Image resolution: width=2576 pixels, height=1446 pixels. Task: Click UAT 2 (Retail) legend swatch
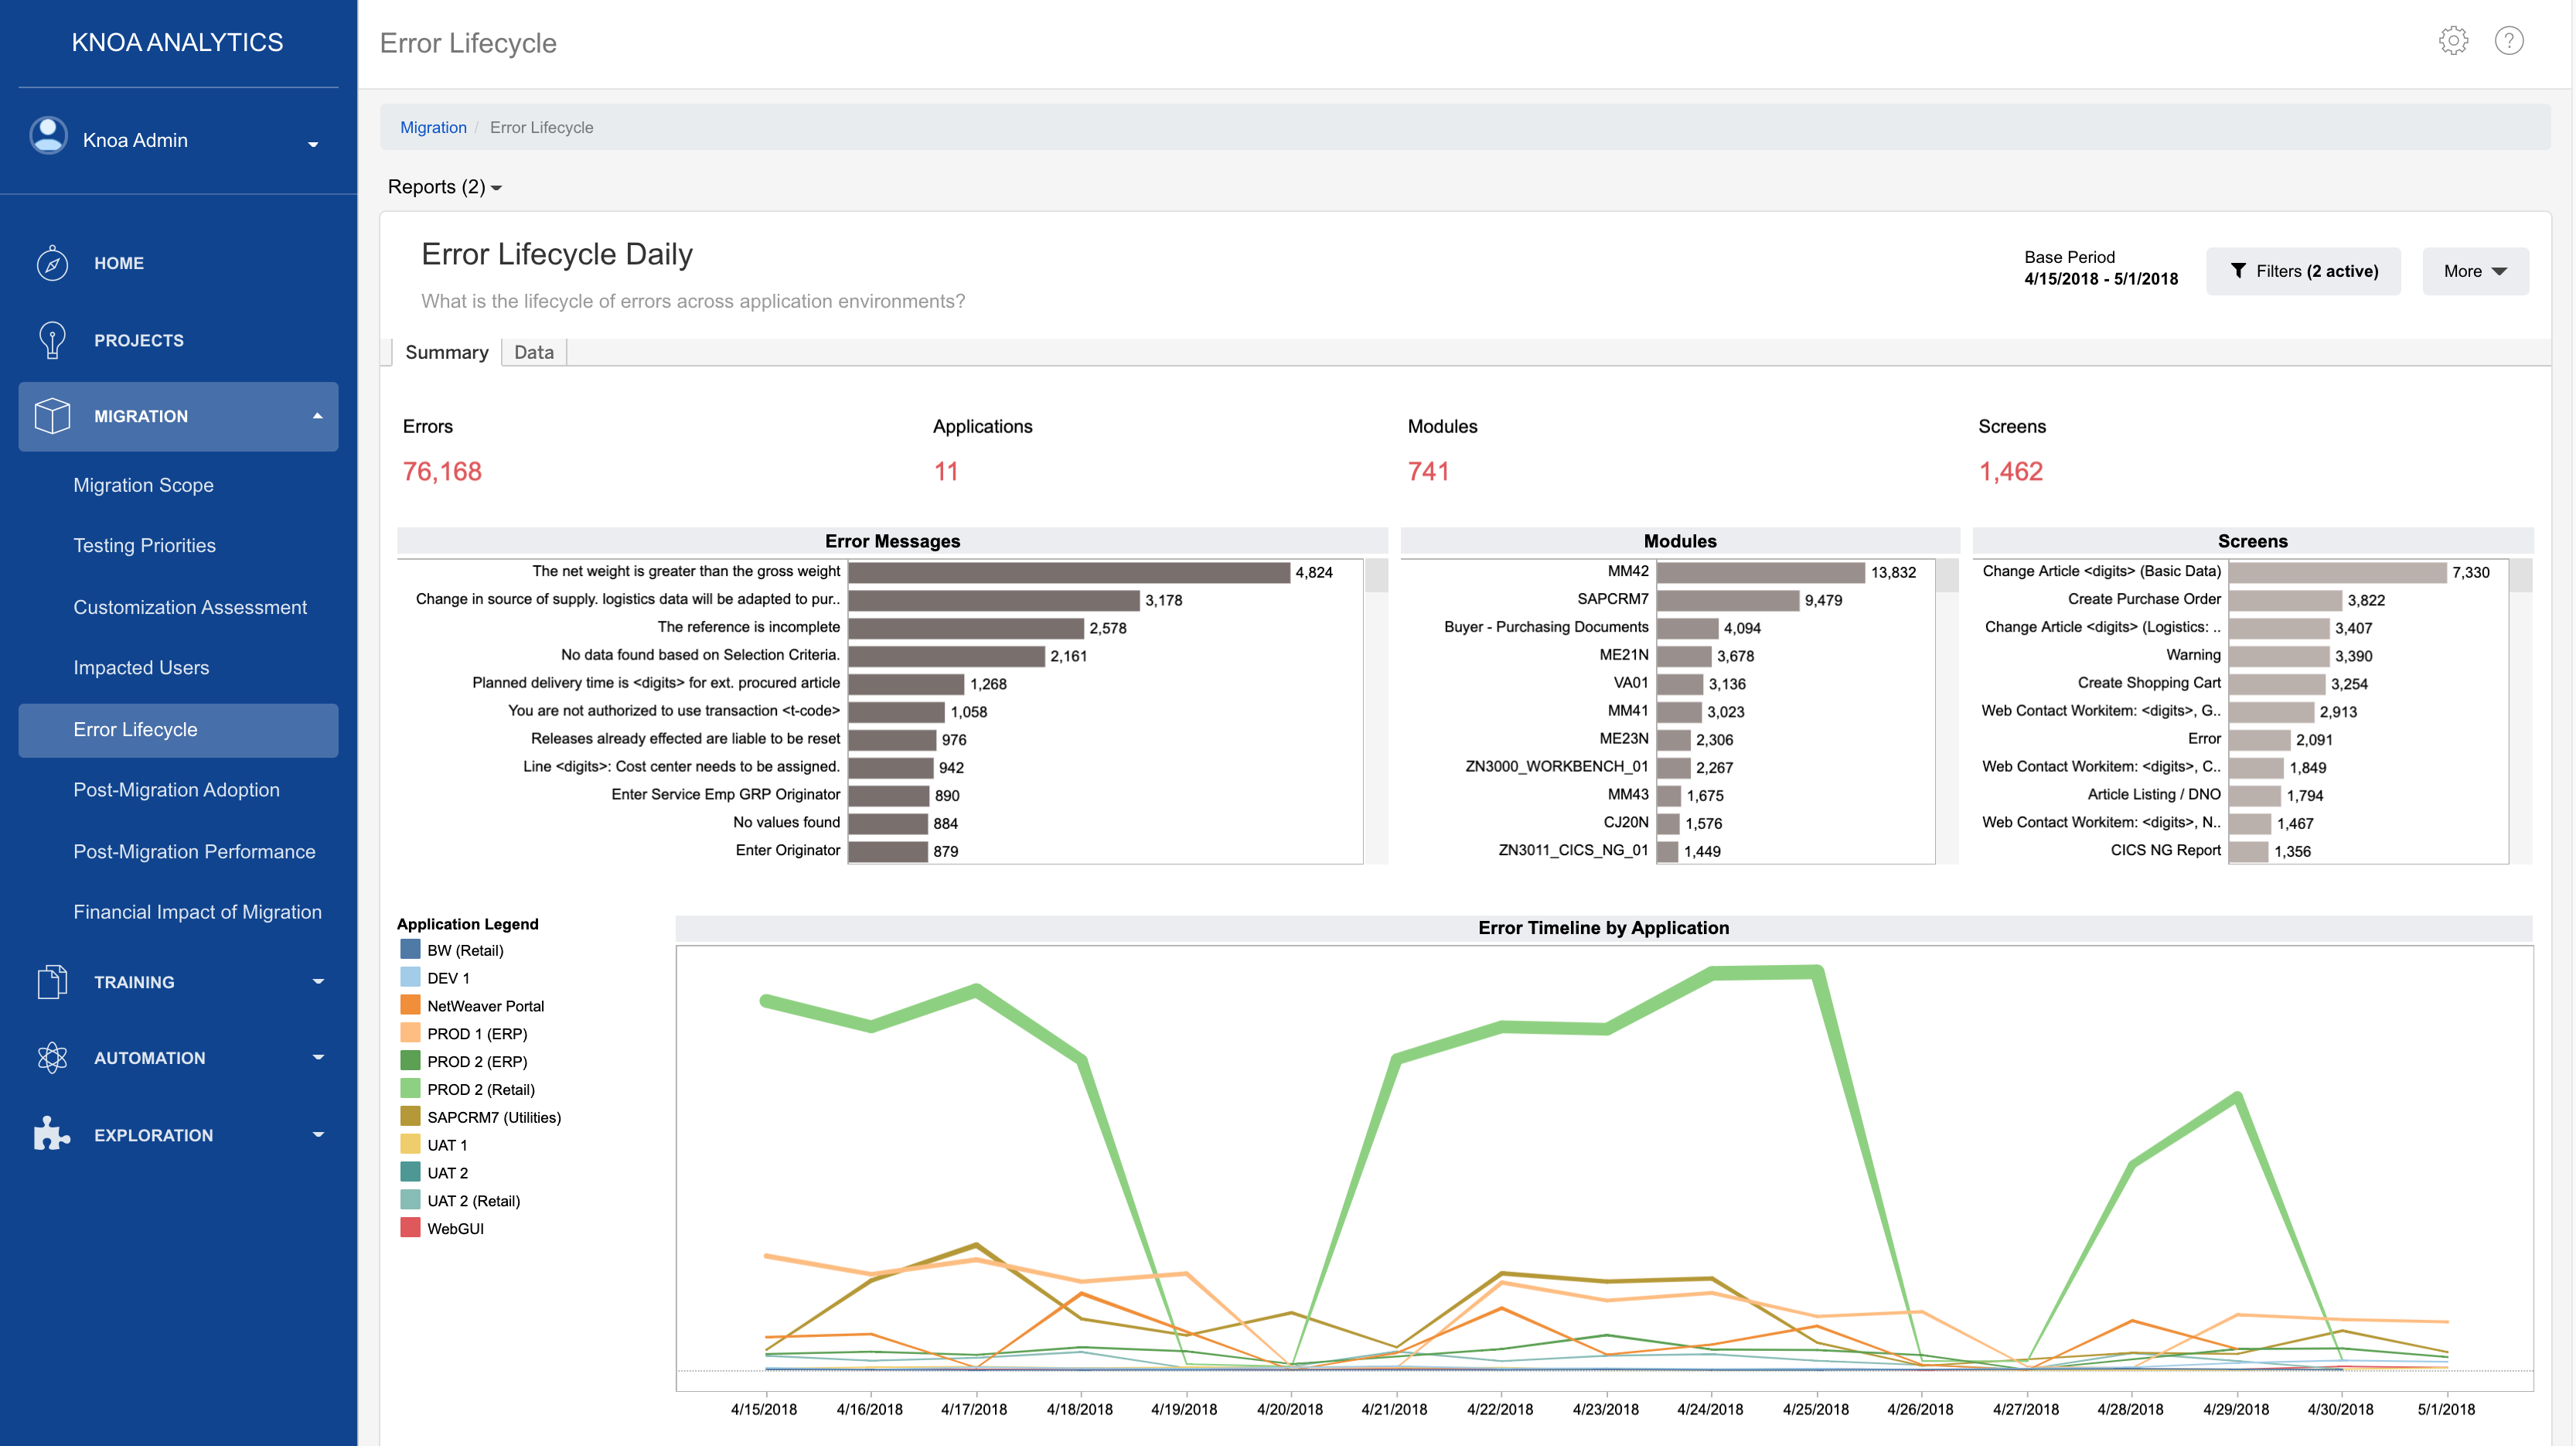click(410, 1200)
